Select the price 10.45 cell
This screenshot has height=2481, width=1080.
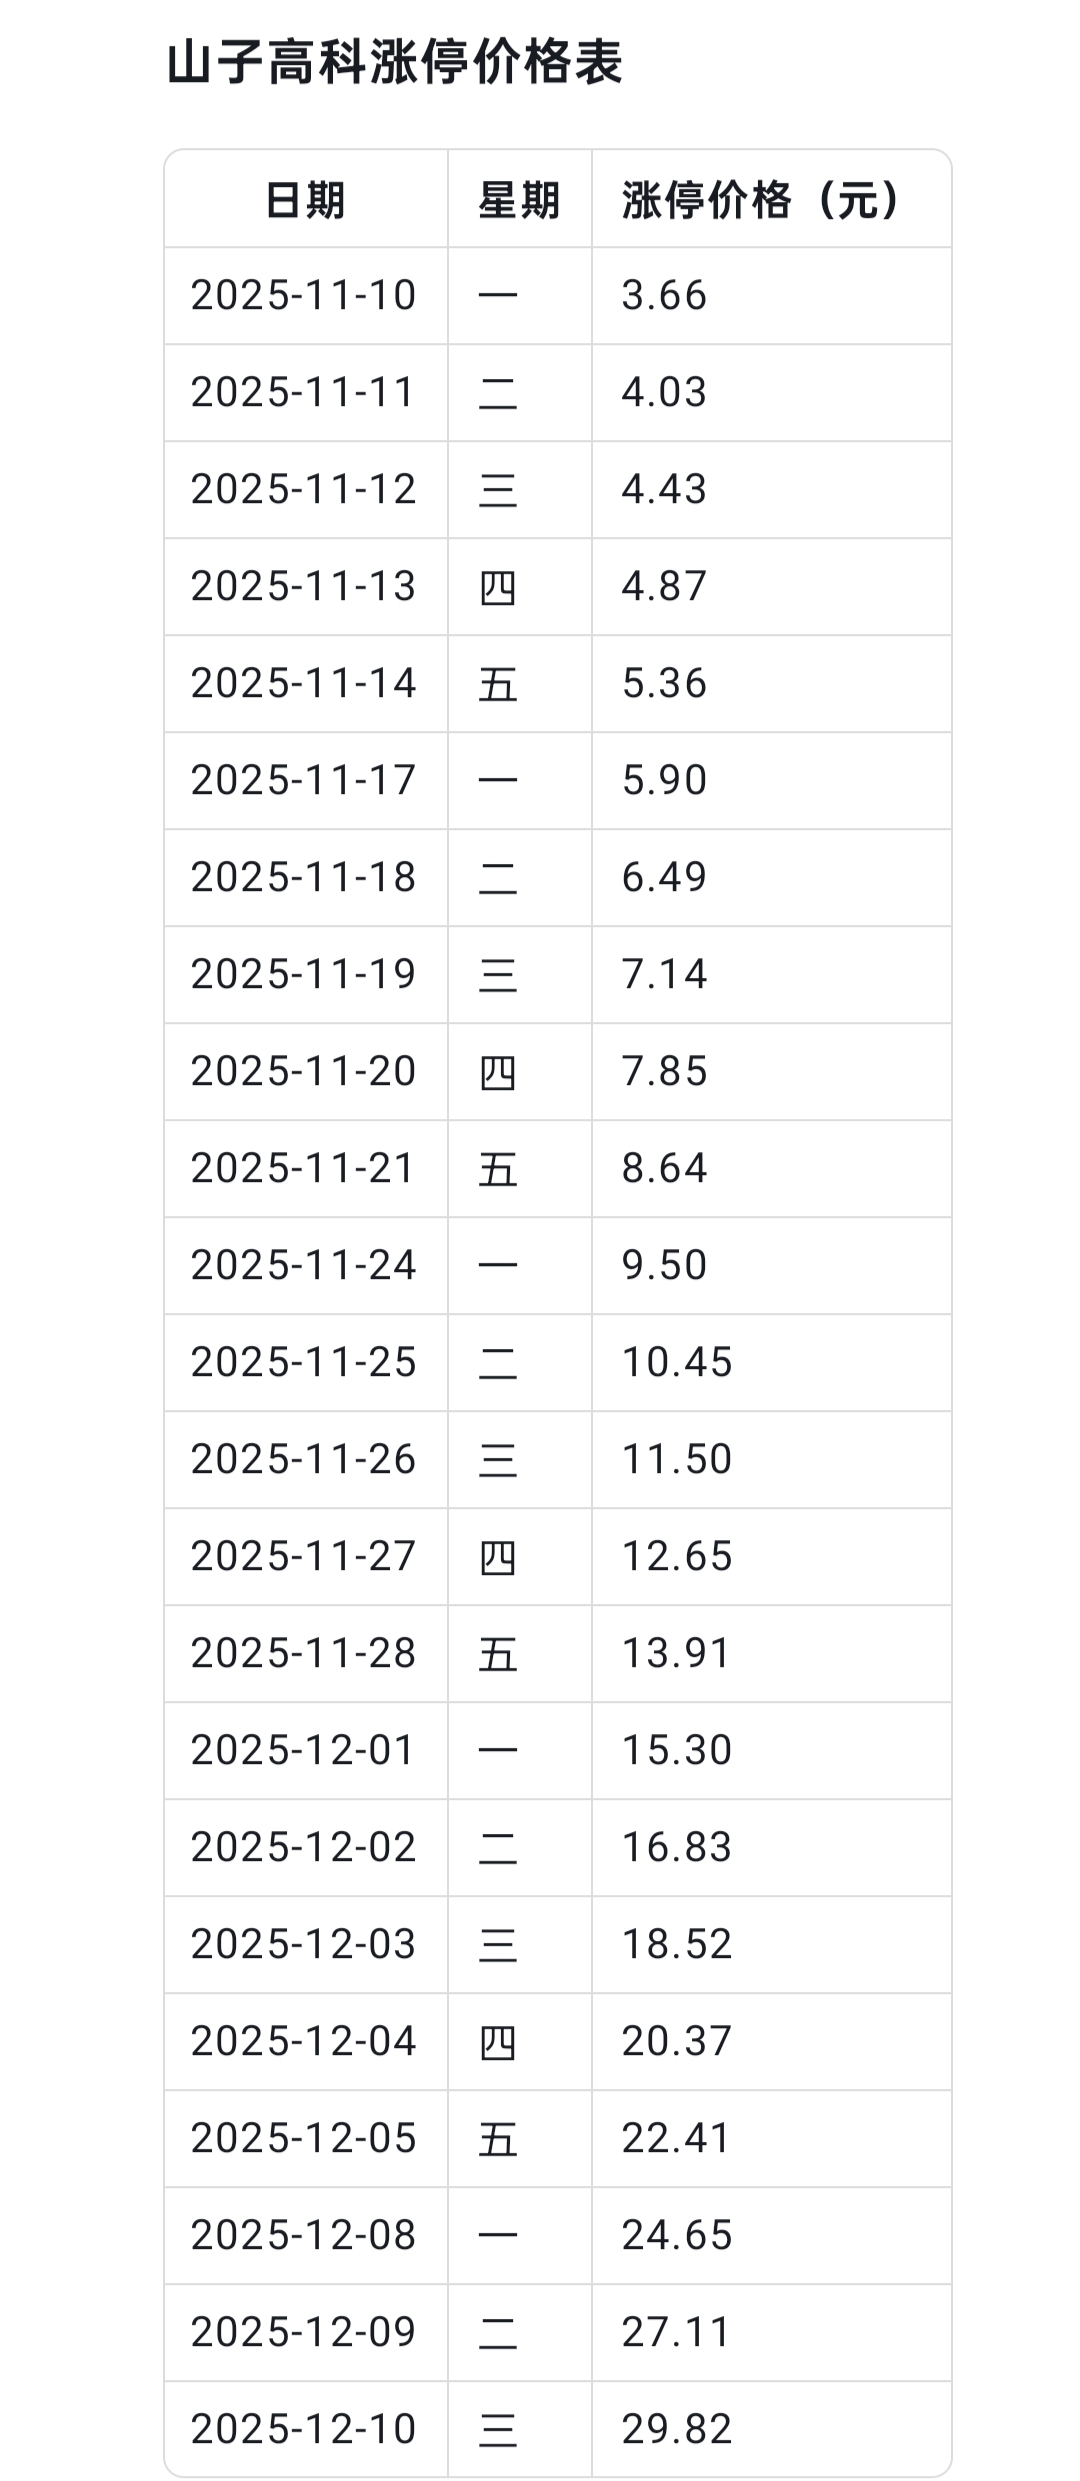tap(677, 1362)
